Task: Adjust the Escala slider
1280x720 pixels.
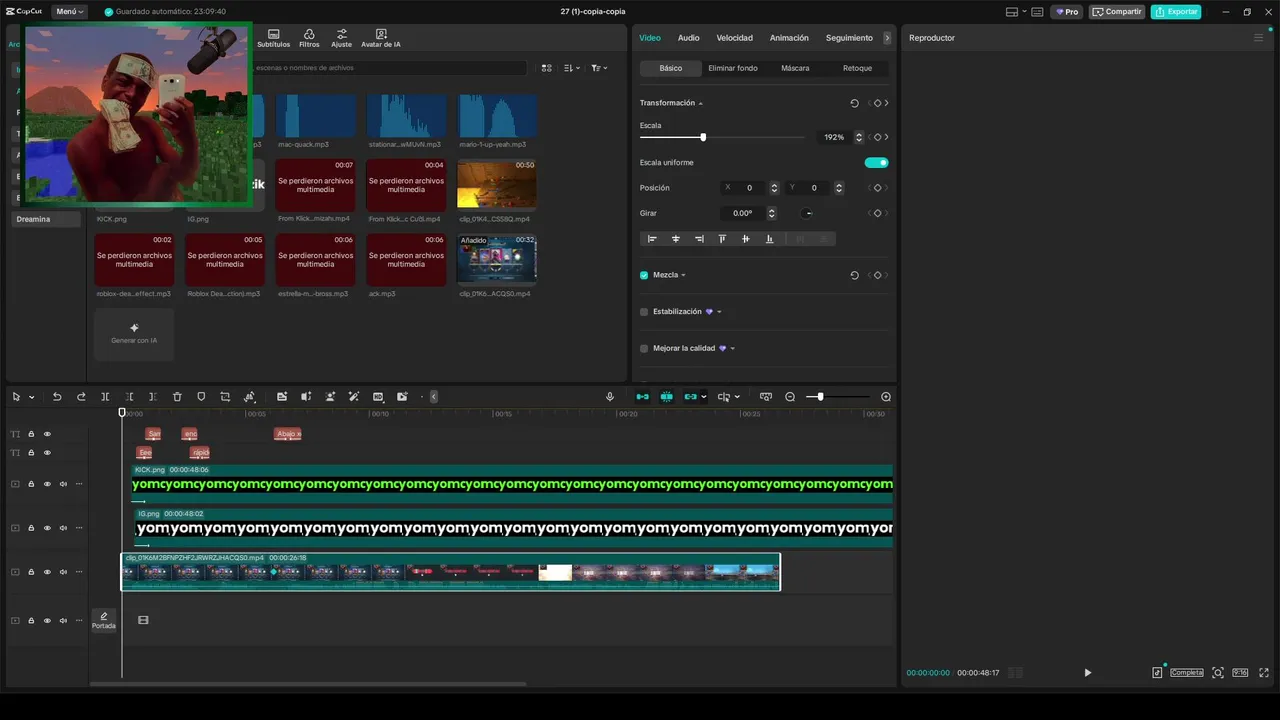Action: point(703,137)
